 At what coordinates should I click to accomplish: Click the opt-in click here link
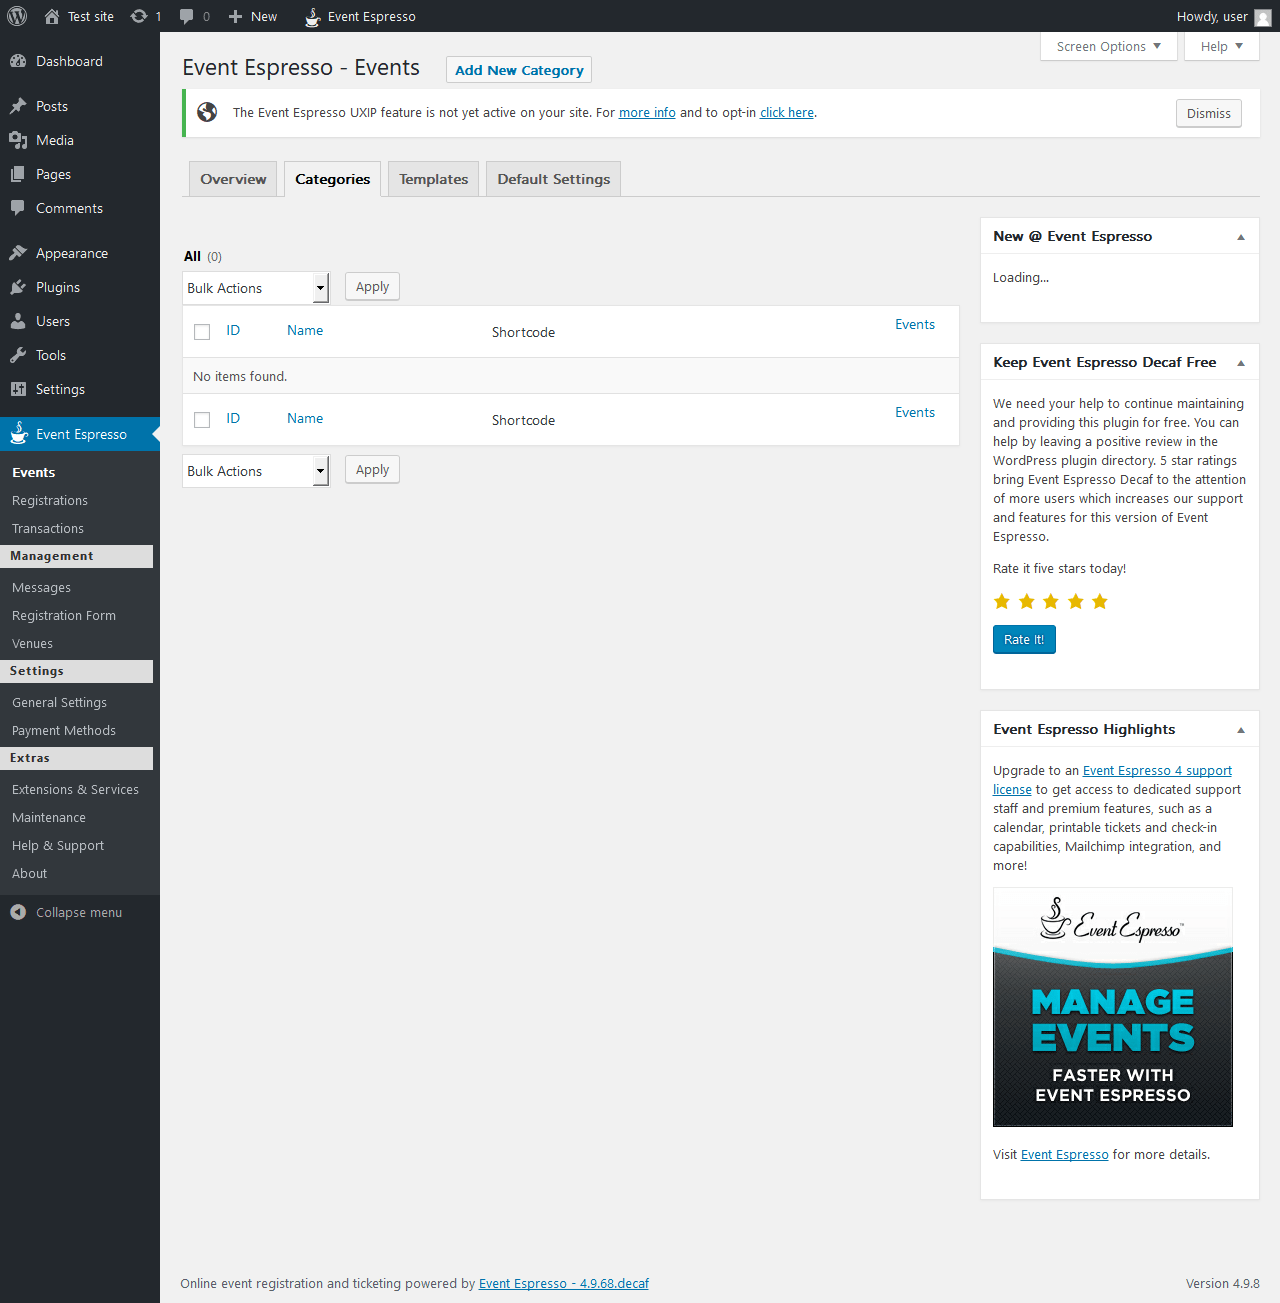pyautogui.click(x=787, y=112)
